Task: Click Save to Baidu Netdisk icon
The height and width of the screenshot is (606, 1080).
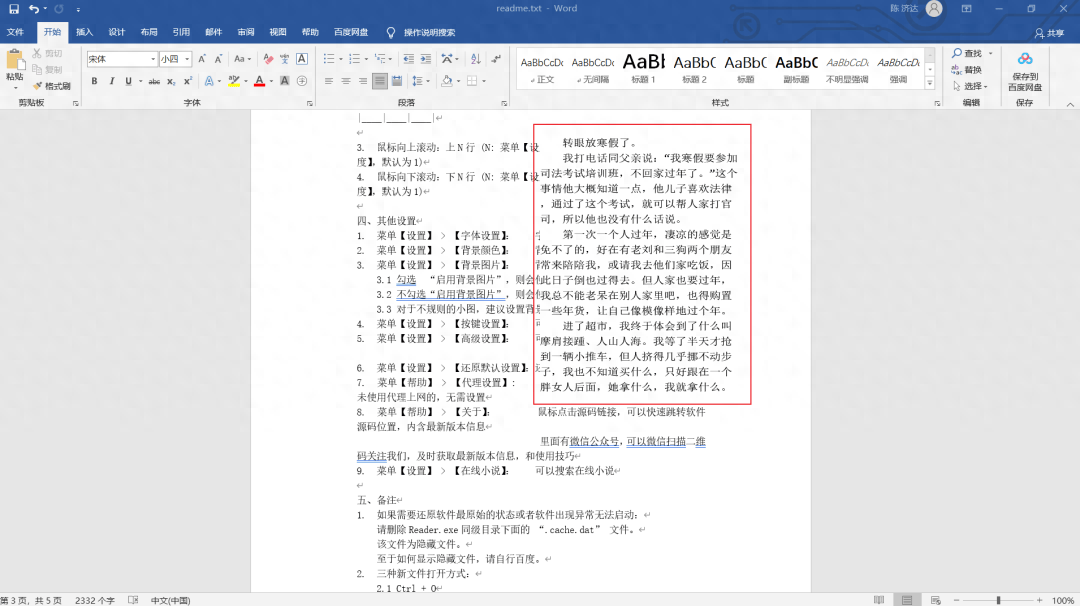Action: 1025,69
